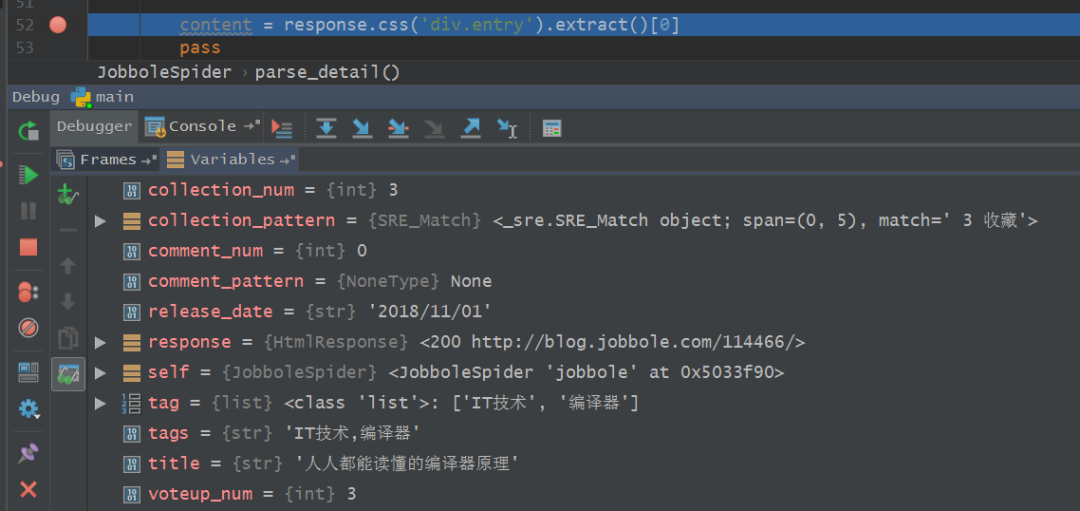Viewport: 1080px width, 511px height.
Task: Rerun the main debug session
Action: [28, 129]
